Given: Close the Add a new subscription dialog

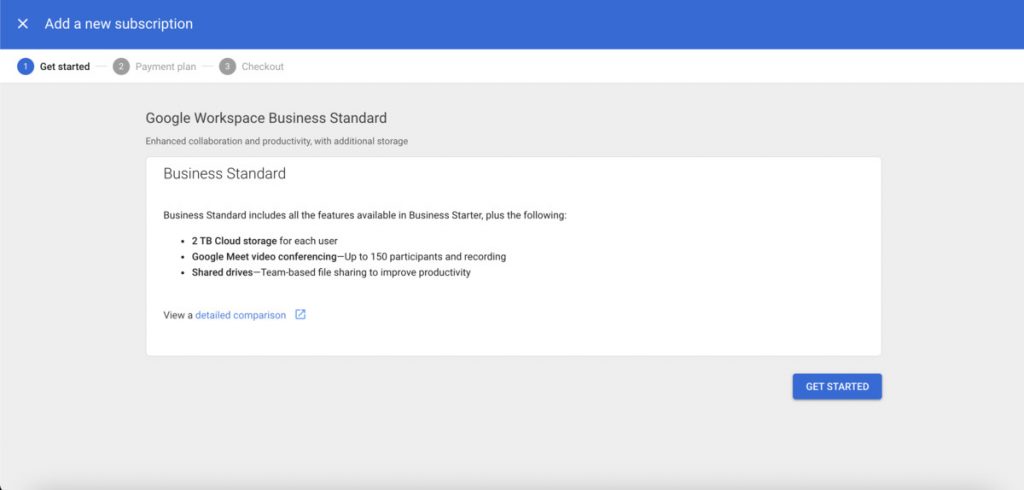Looking at the screenshot, I should tap(23, 24).
